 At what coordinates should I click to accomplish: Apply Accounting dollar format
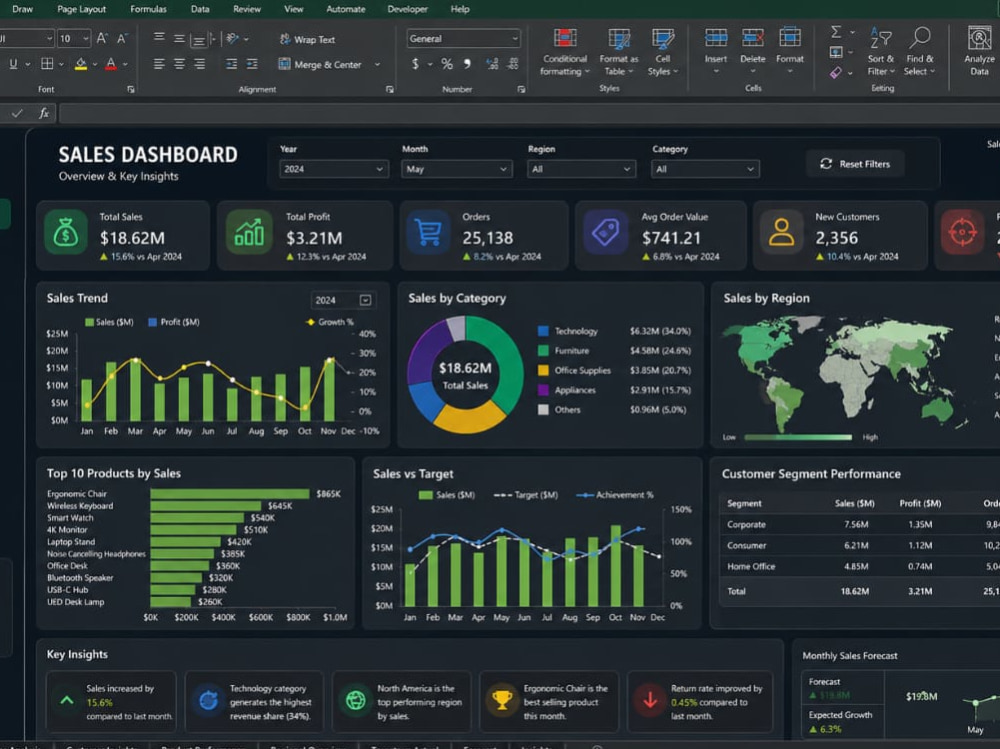coord(415,64)
